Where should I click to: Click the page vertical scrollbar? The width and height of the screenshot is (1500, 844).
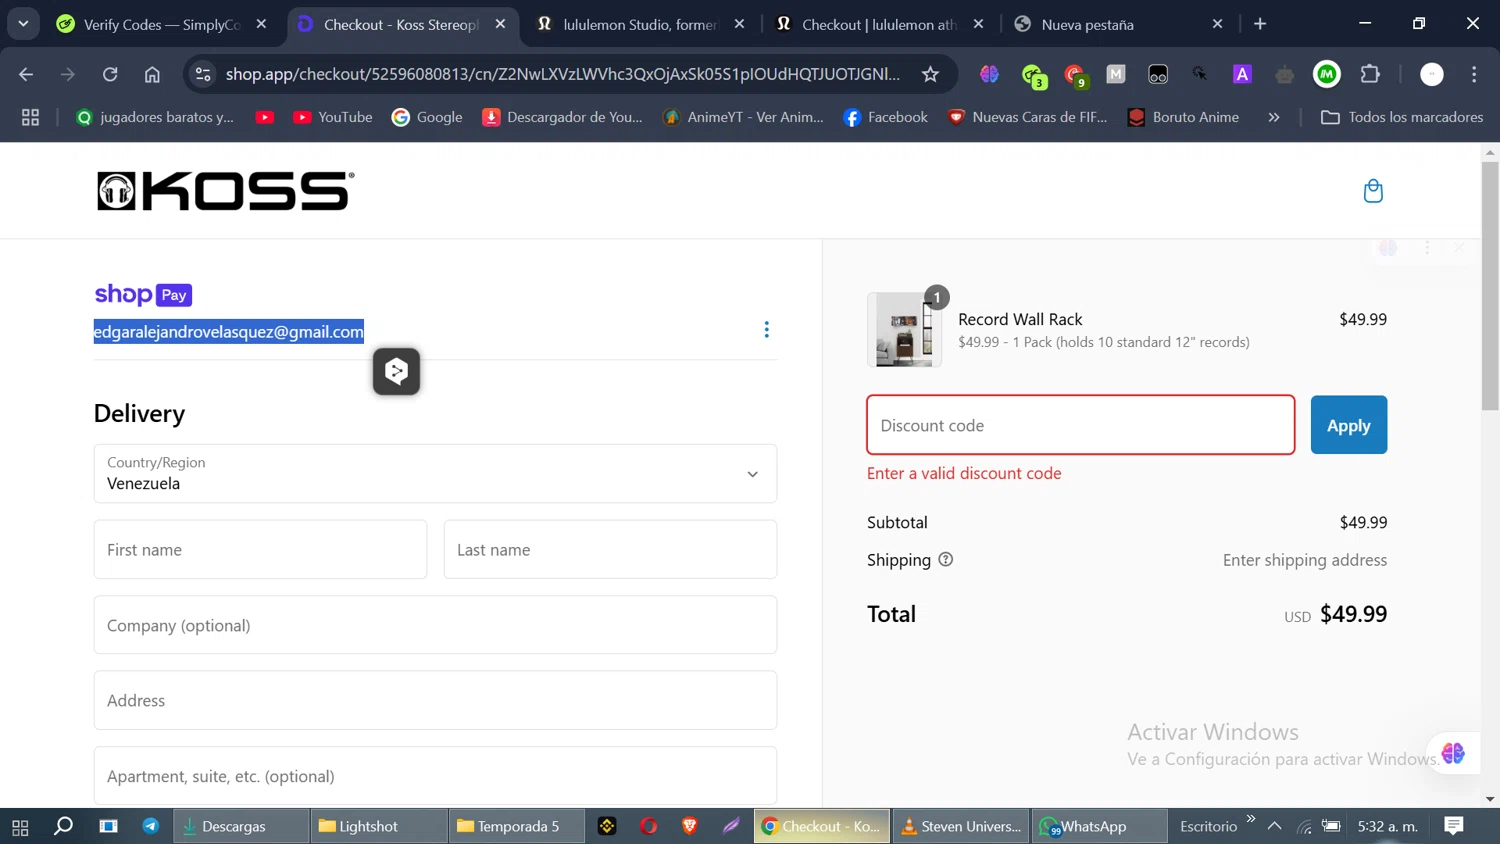pos(1490,285)
